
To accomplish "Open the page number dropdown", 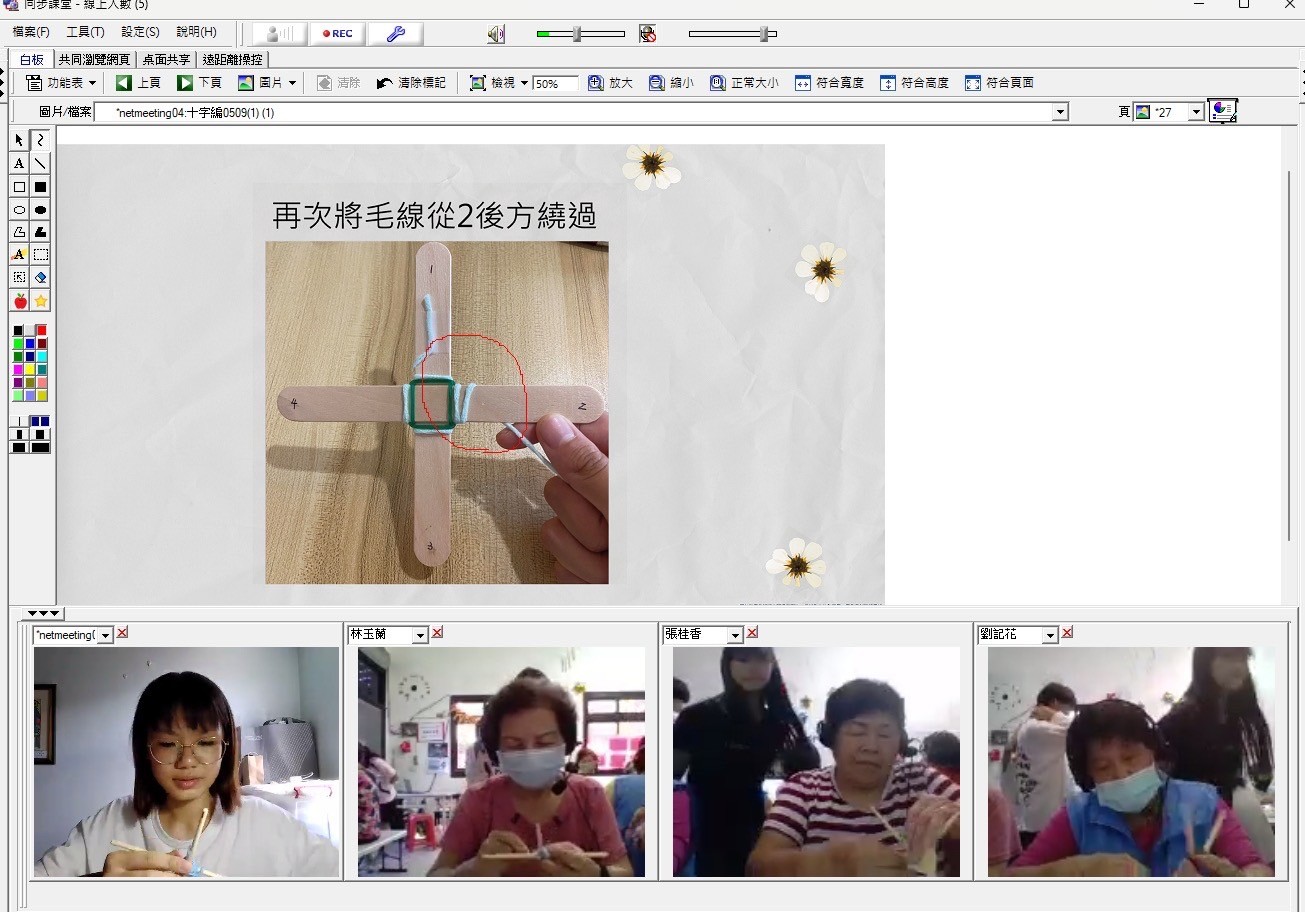I will (1196, 113).
